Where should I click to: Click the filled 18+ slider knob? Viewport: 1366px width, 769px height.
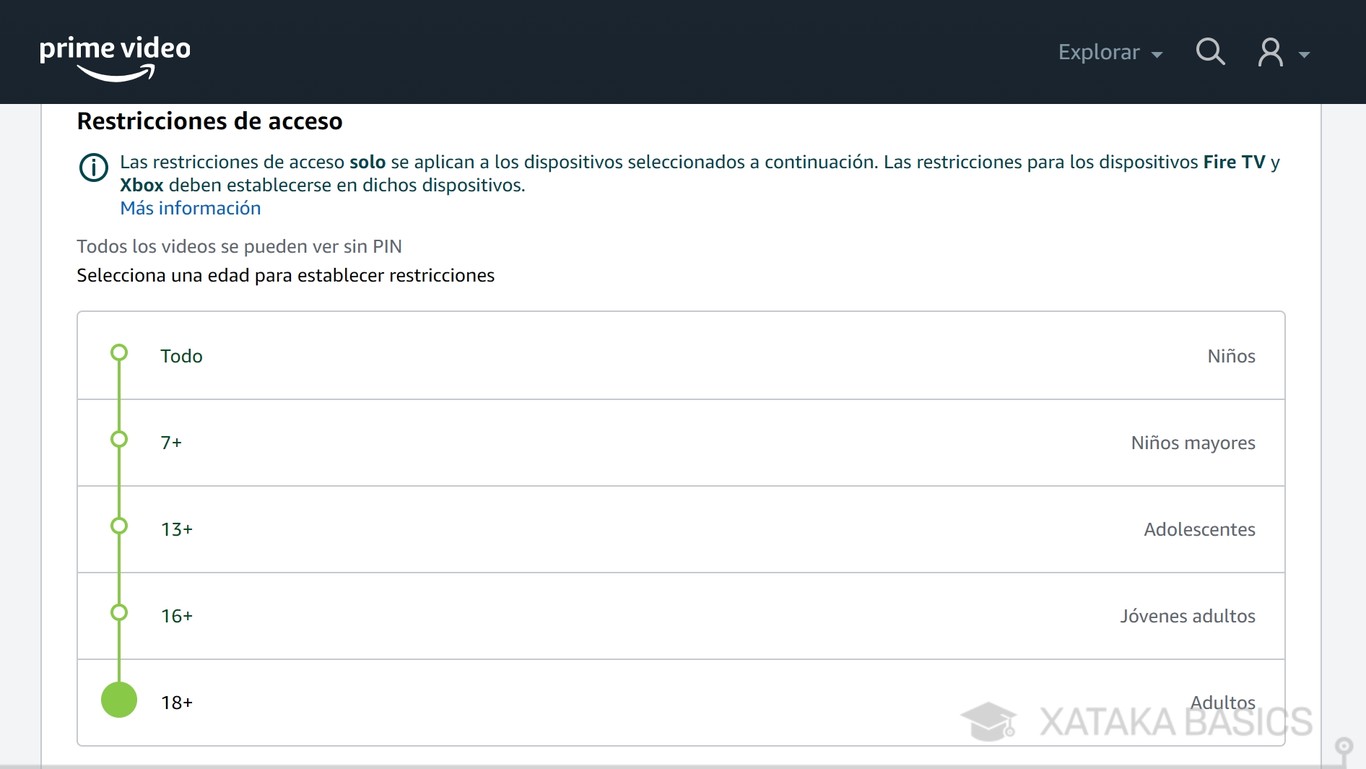119,700
